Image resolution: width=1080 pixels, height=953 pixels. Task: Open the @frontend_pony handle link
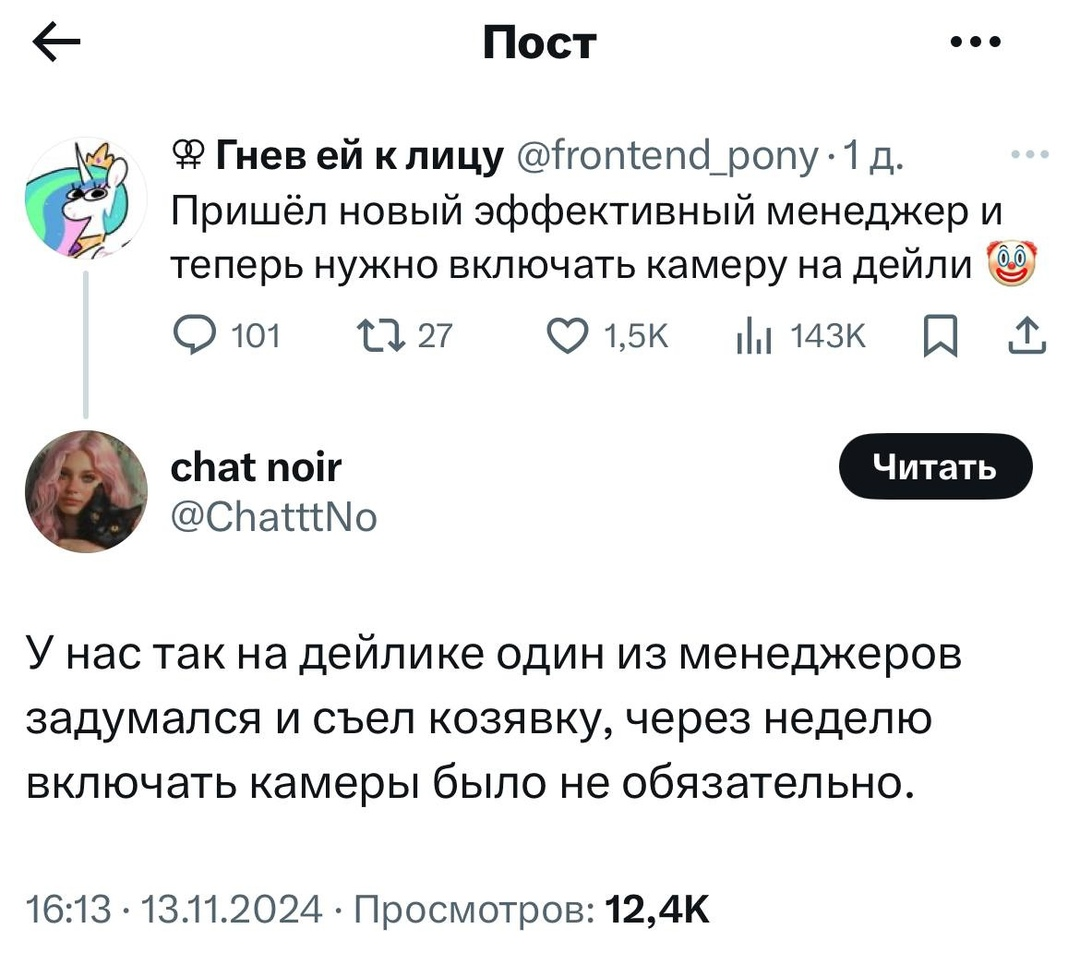click(x=667, y=157)
